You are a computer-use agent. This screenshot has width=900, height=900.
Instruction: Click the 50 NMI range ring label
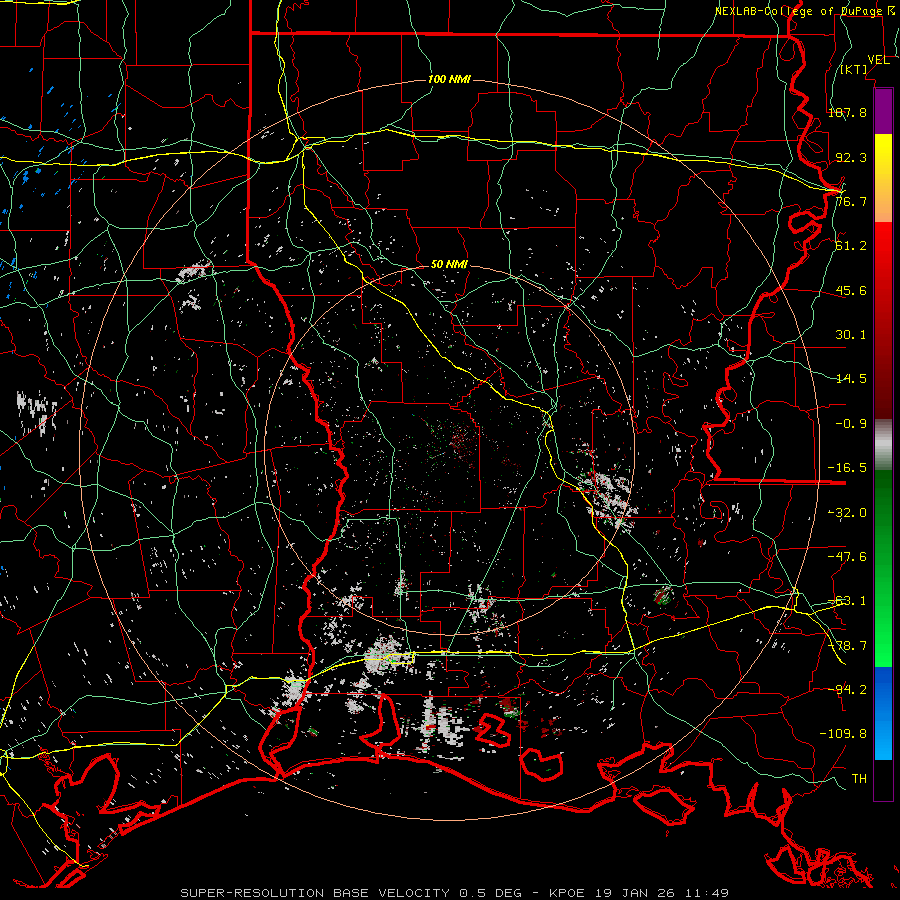coord(449,264)
